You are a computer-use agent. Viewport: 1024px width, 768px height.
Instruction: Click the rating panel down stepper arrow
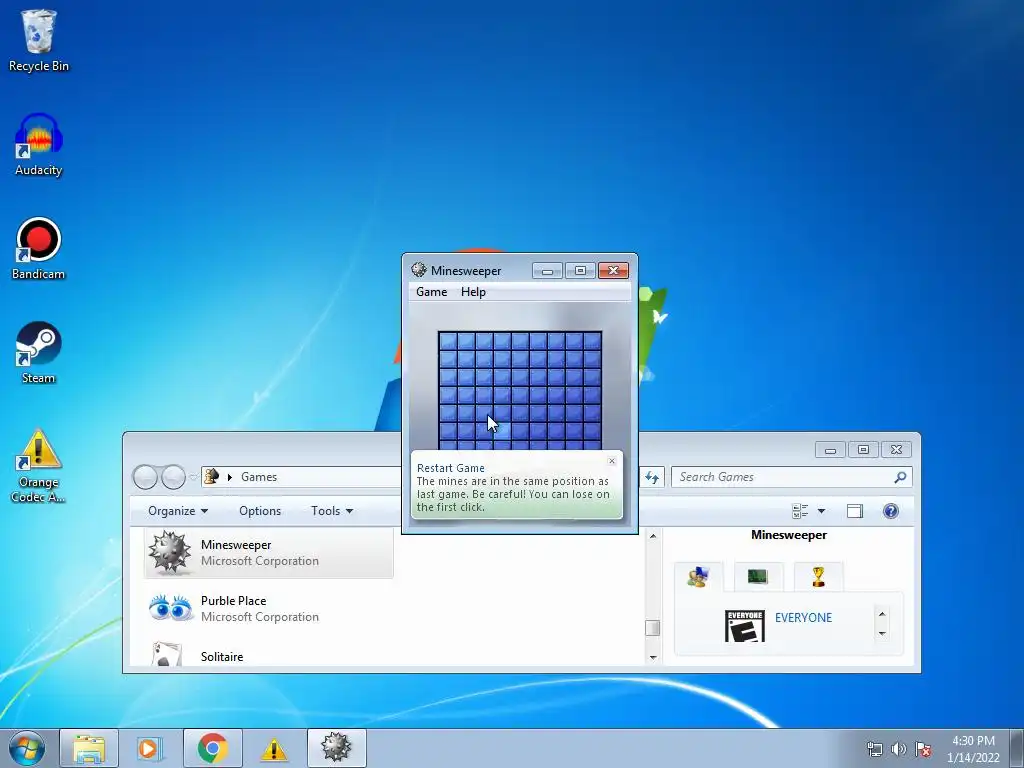tap(882, 633)
